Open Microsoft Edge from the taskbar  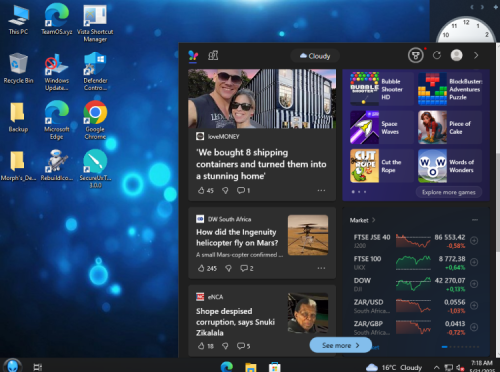tap(227, 367)
